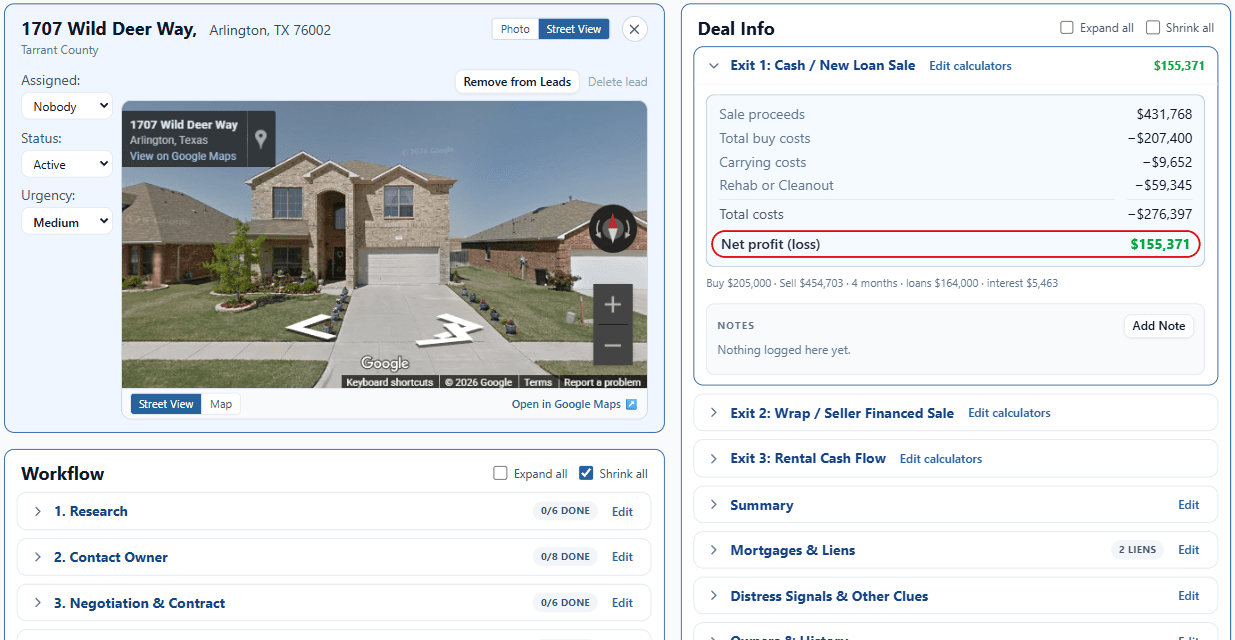Check Expand all in Deal Info
The height and width of the screenshot is (640, 1235).
pyautogui.click(x=1067, y=28)
